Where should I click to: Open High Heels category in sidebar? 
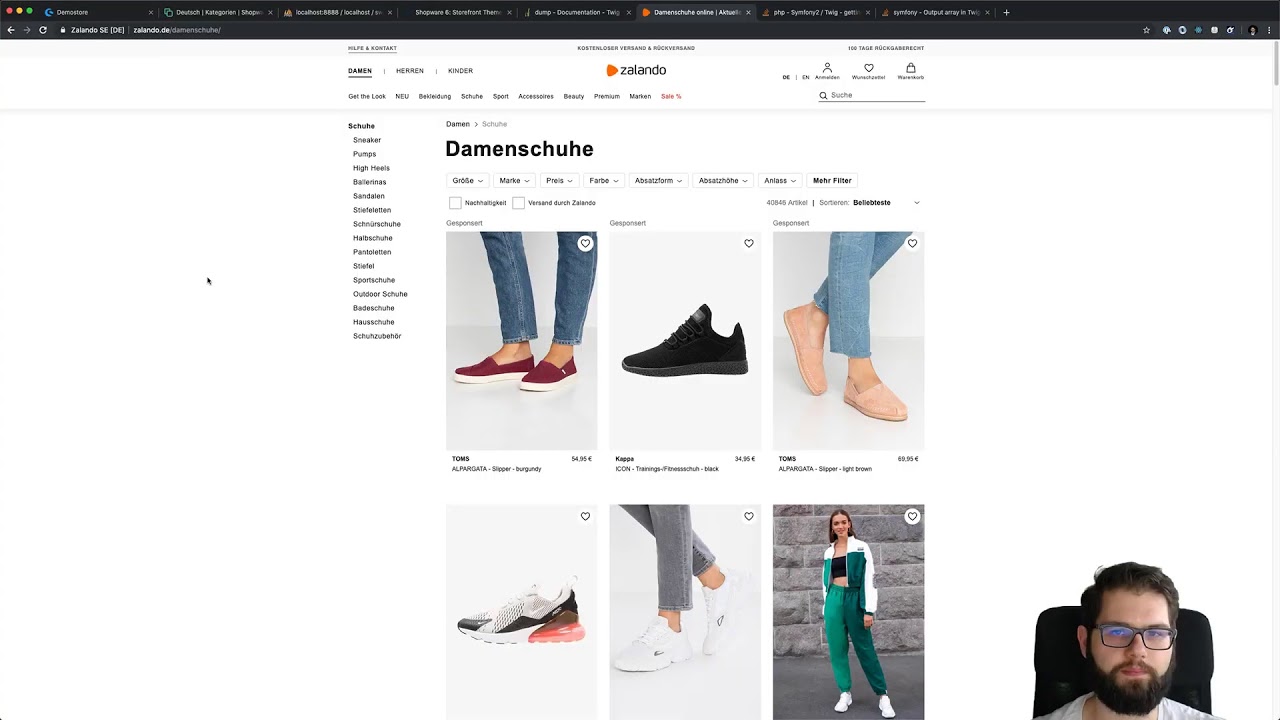pyautogui.click(x=371, y=168)
